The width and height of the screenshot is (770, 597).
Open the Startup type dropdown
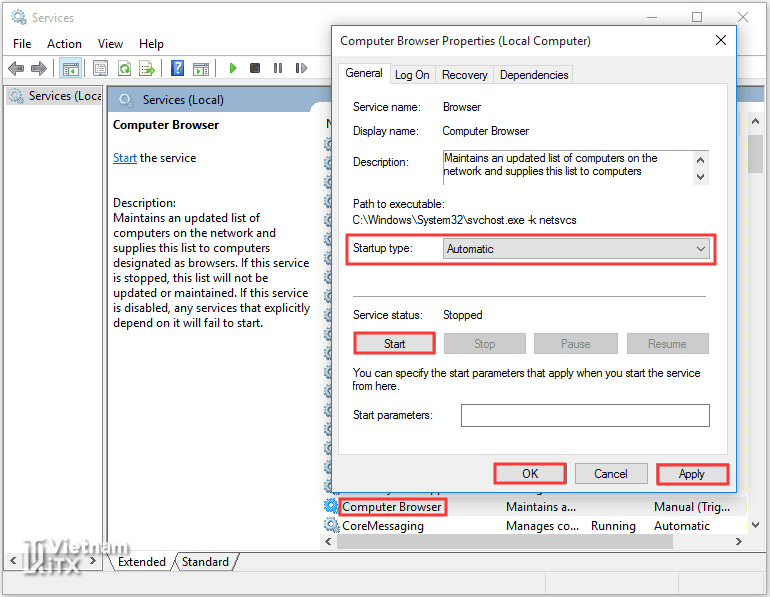(x=576, y=249)
